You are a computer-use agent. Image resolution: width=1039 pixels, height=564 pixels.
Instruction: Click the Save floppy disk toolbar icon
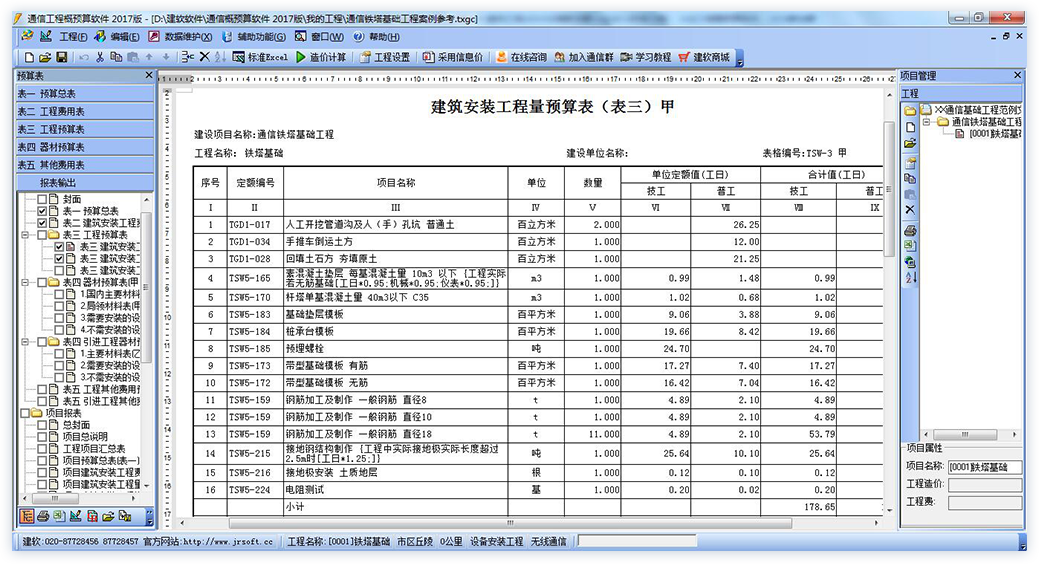coord(61,58)
